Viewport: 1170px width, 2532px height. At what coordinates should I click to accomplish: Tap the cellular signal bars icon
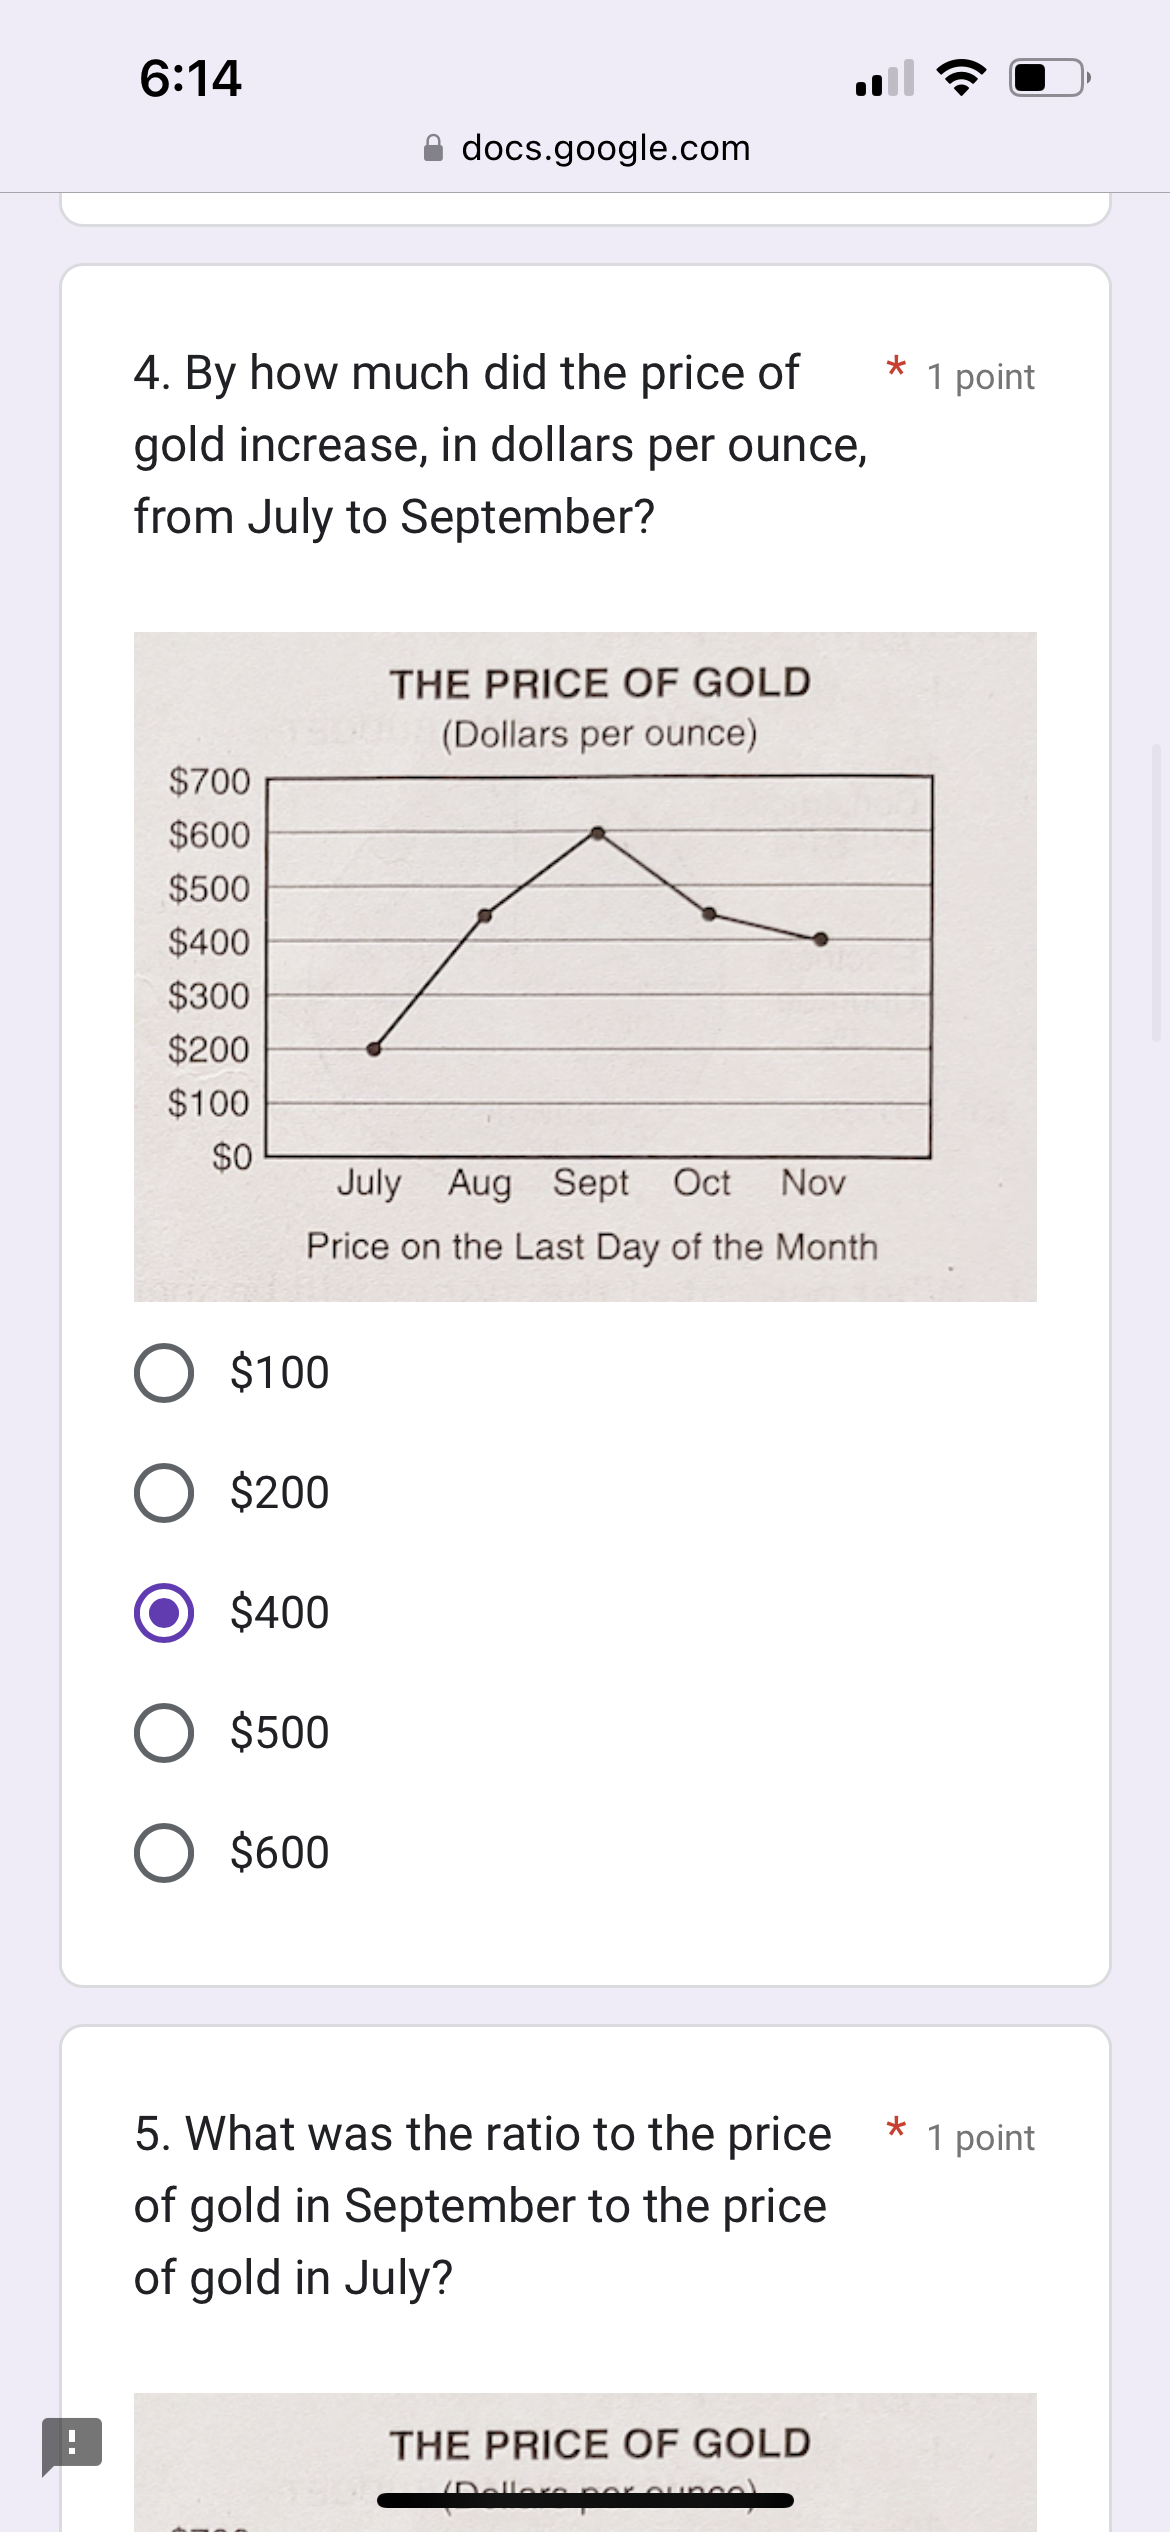885,78
